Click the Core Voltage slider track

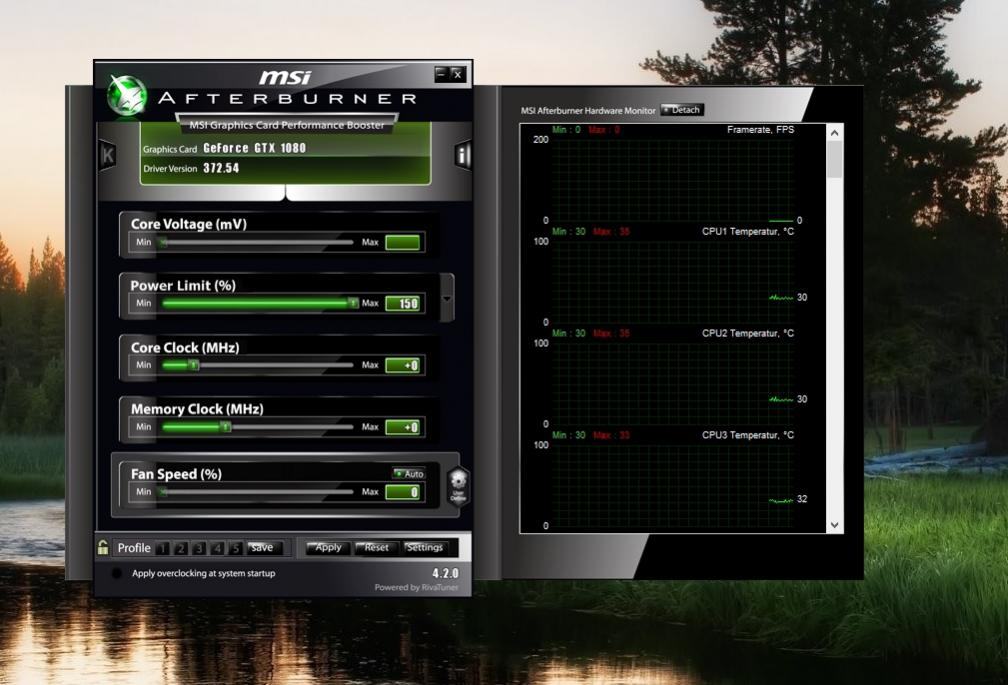click(257, 242)
